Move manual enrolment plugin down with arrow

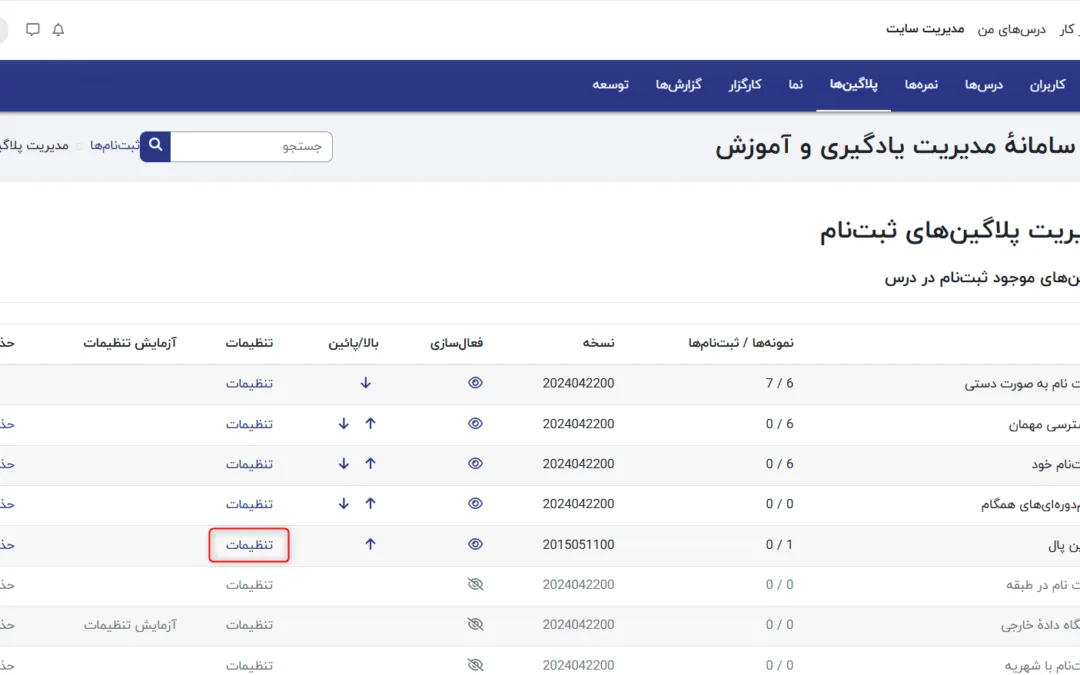coord(366,383)
